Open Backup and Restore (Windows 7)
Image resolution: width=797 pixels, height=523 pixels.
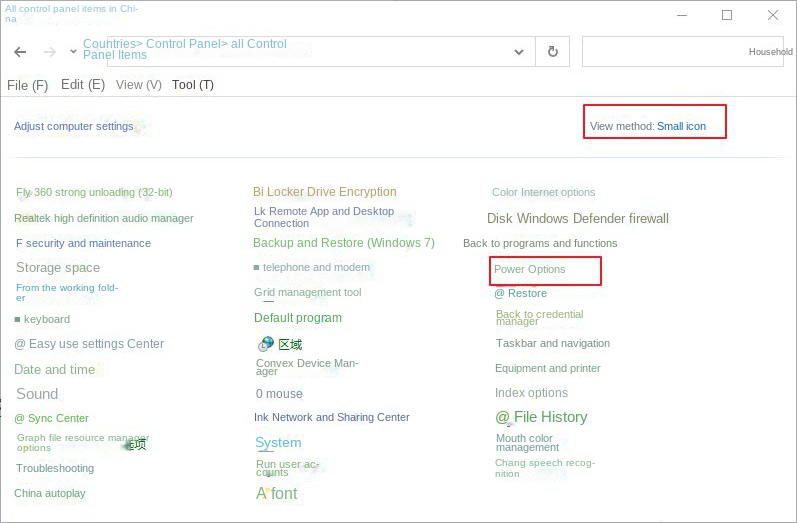click(x=343, y=243)
